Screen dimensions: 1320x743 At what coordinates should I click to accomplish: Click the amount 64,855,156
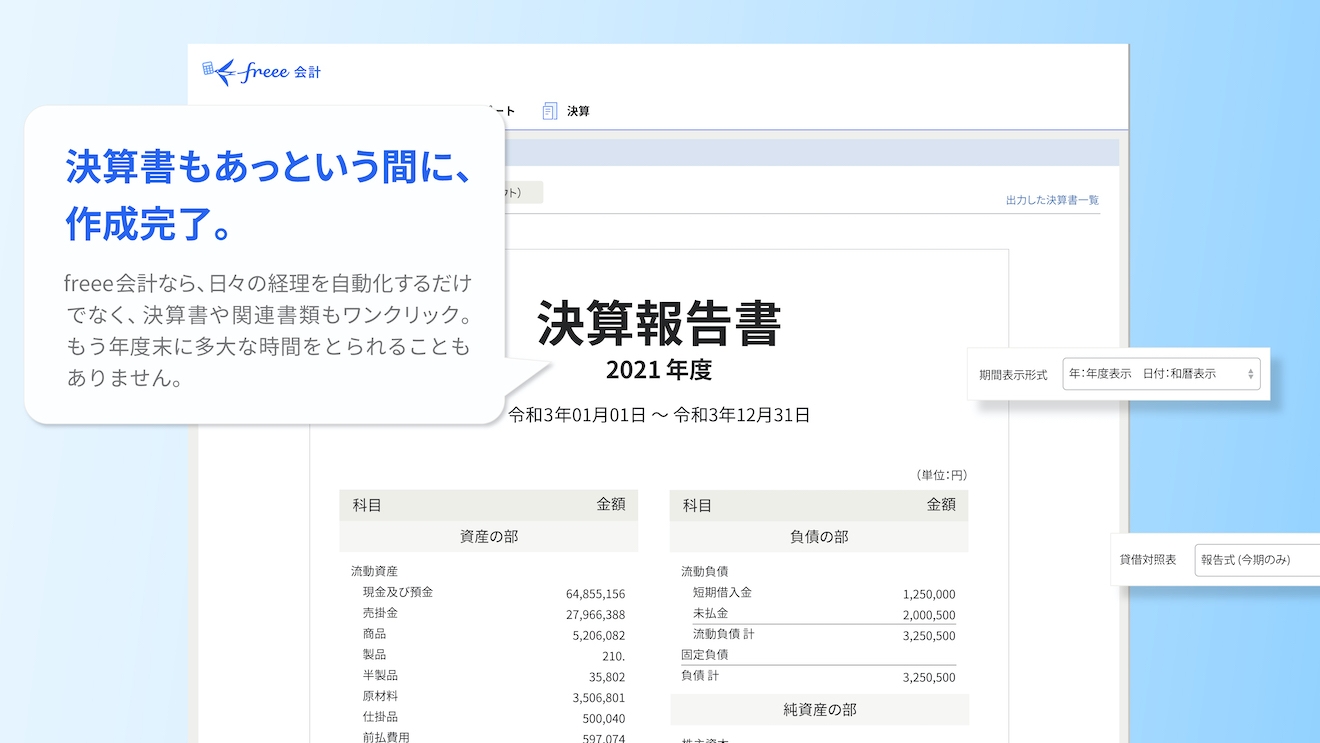(595, 594)
